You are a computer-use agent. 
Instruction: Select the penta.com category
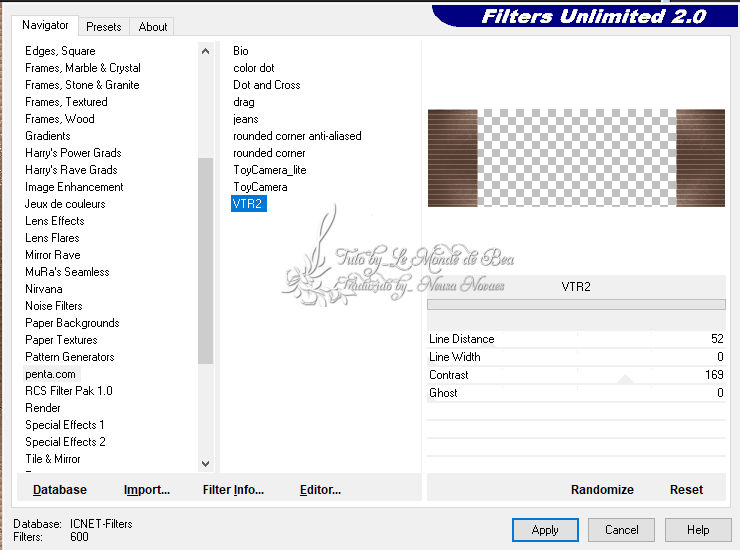pos(50,374)
